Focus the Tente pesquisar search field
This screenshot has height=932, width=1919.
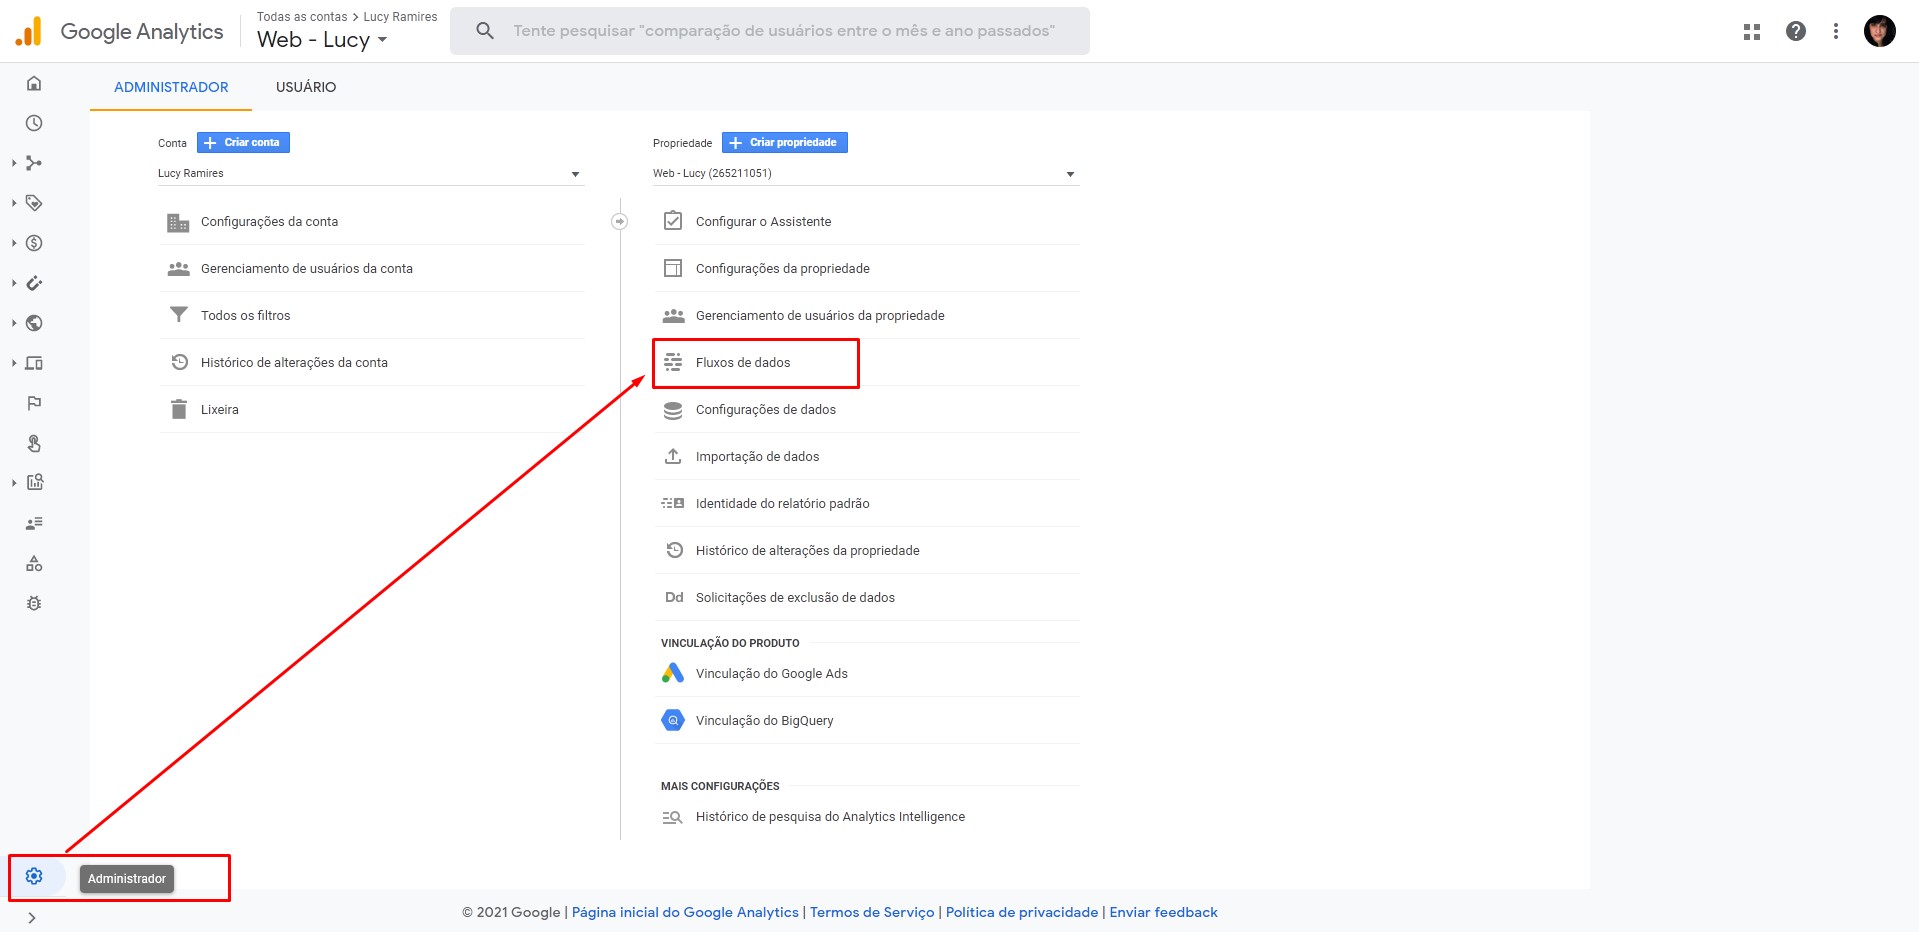point(770,31)
